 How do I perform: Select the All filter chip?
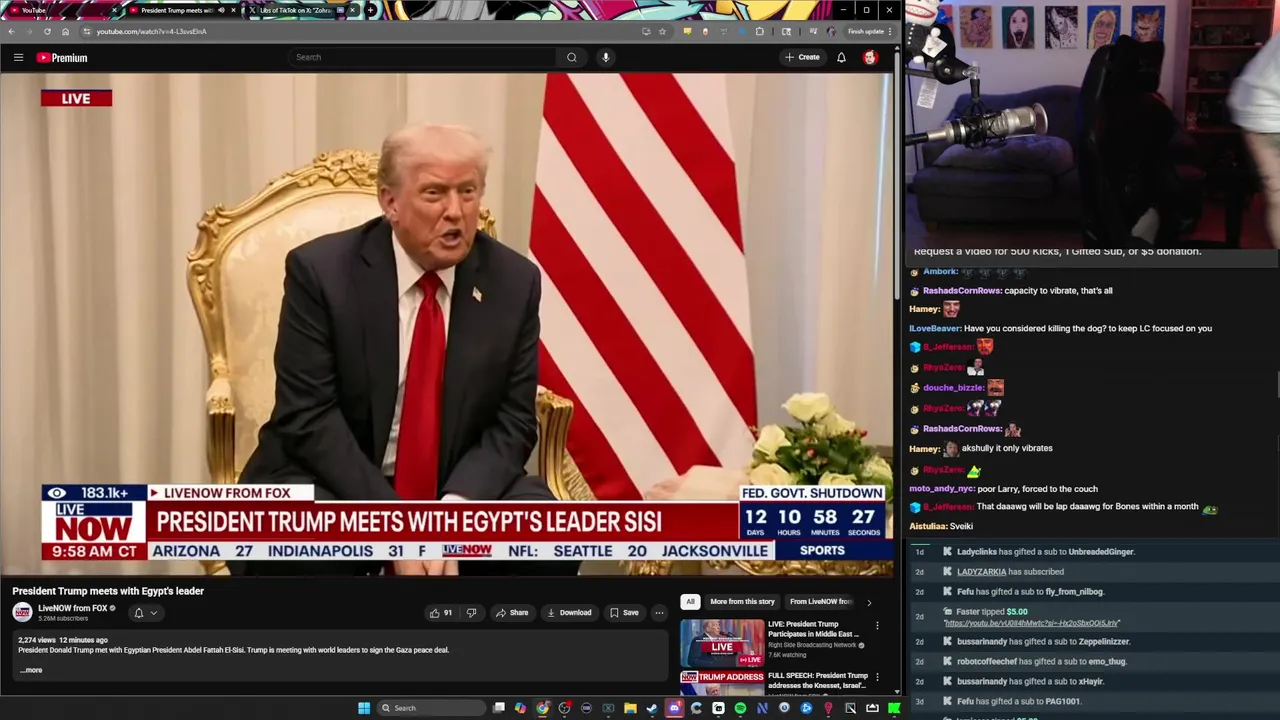tap(690, 602)
